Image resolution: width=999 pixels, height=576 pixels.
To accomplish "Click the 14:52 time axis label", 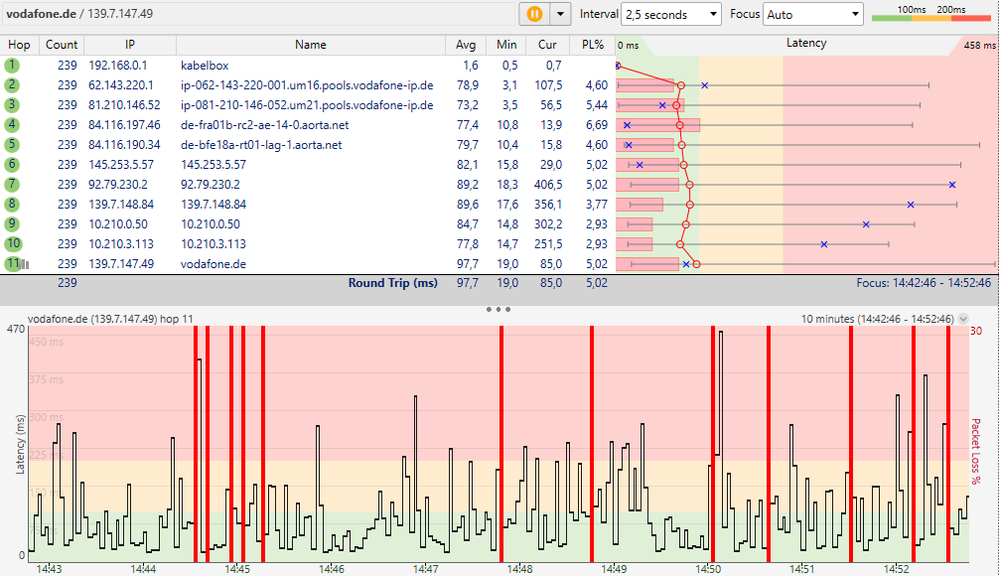I will [896, 568].
